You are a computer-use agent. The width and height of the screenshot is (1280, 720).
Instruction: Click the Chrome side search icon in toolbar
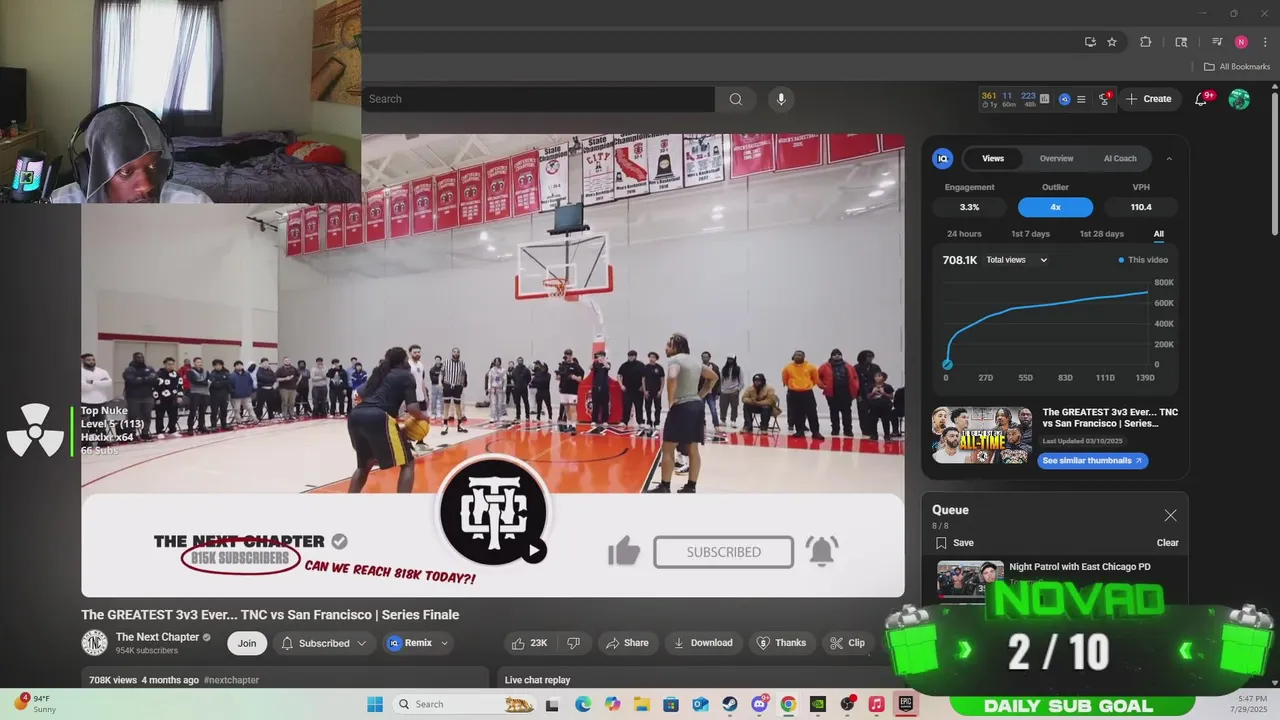1181,42
